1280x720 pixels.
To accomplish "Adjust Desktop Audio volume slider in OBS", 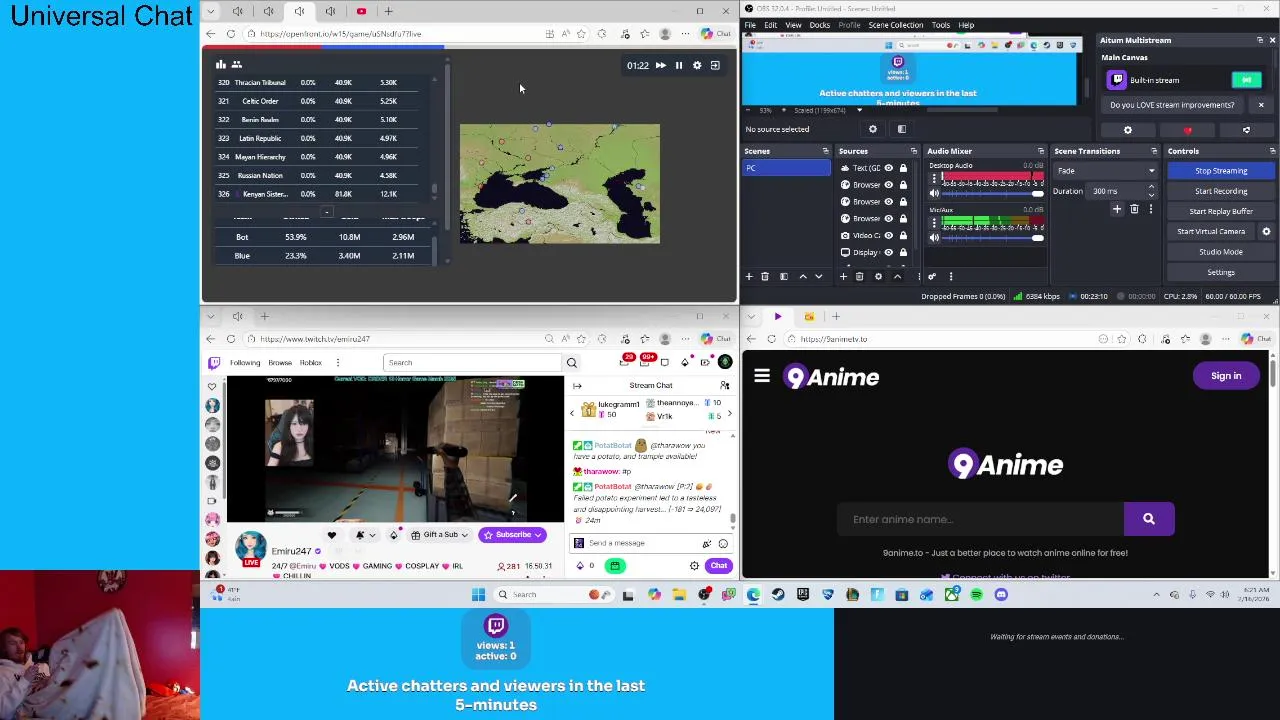I will (x=993, y=192).
